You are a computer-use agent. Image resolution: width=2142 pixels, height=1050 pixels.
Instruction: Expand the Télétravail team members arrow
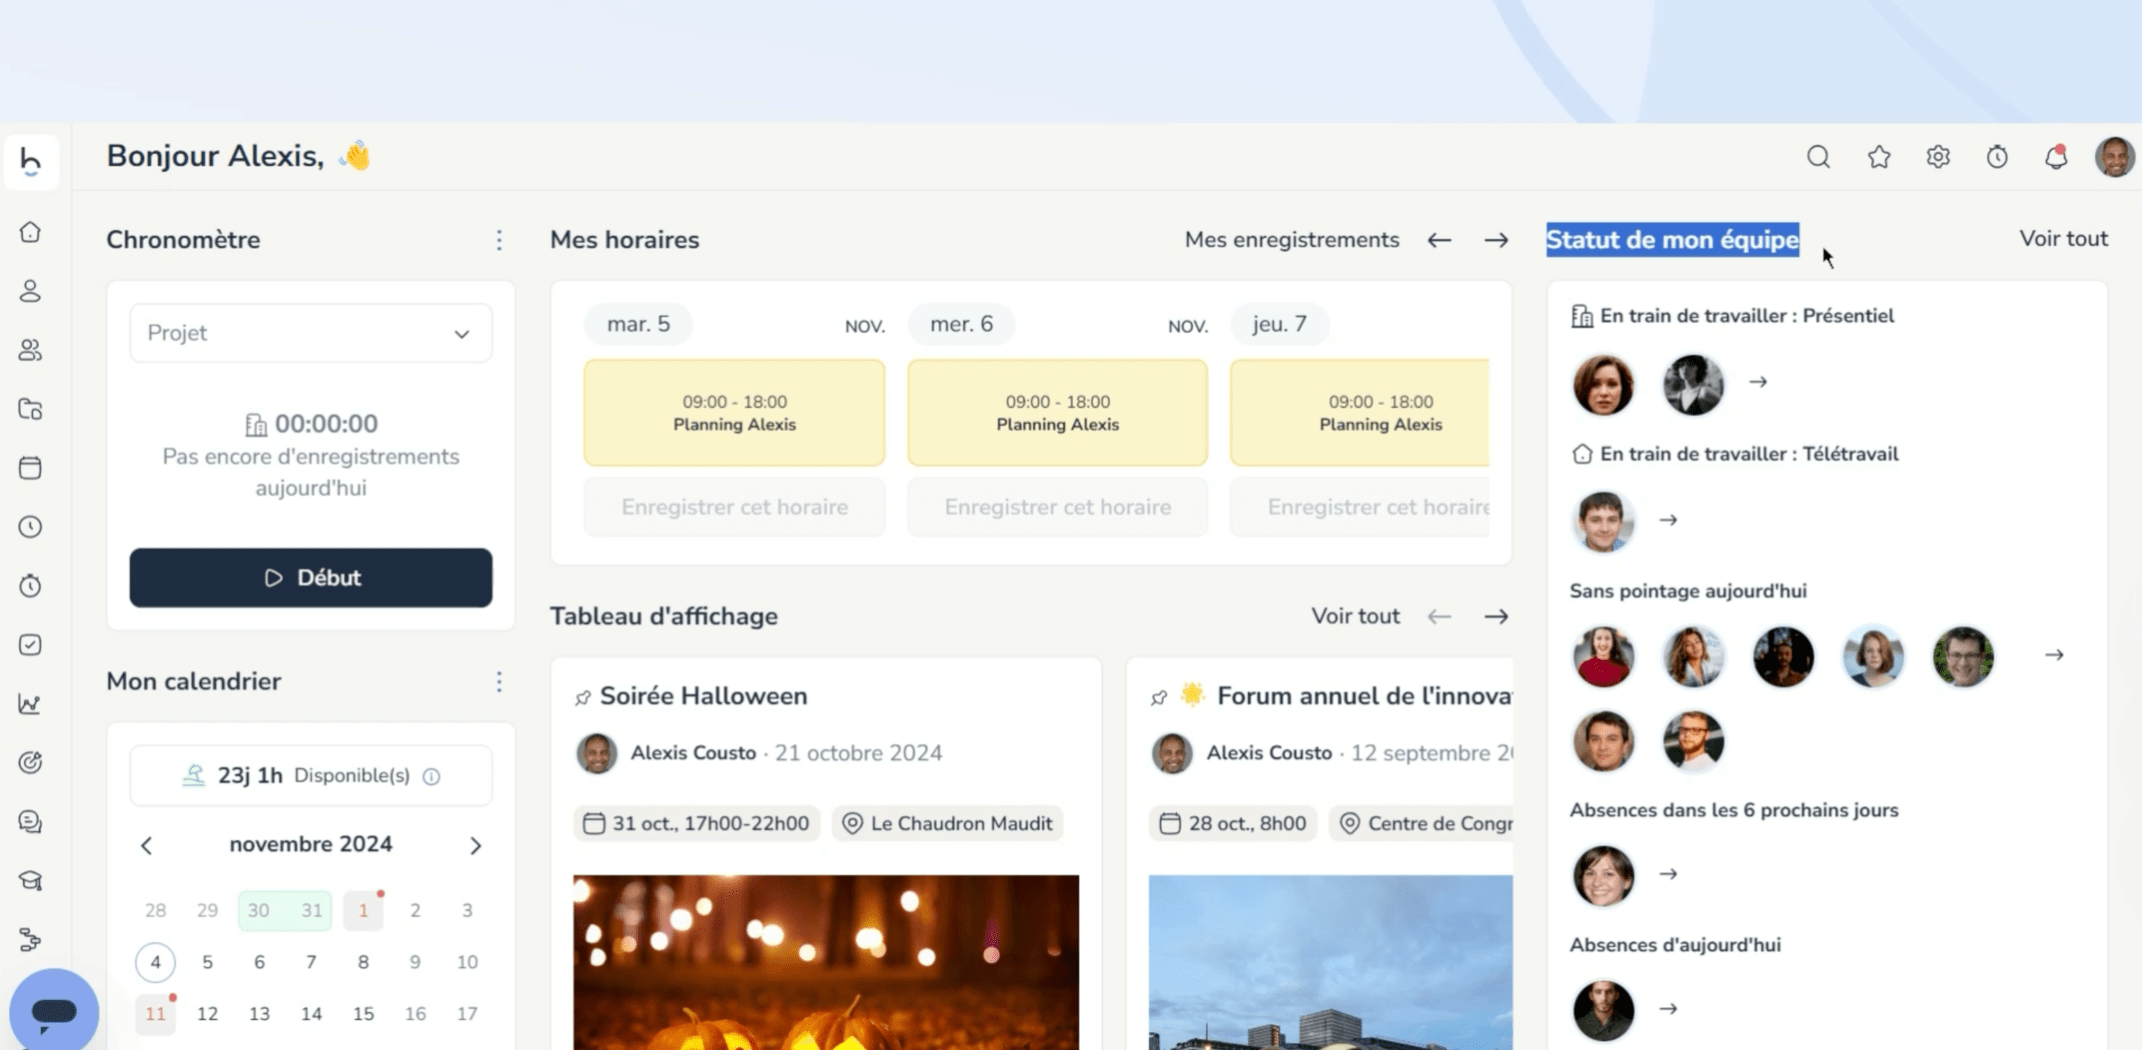point(1668,520)
